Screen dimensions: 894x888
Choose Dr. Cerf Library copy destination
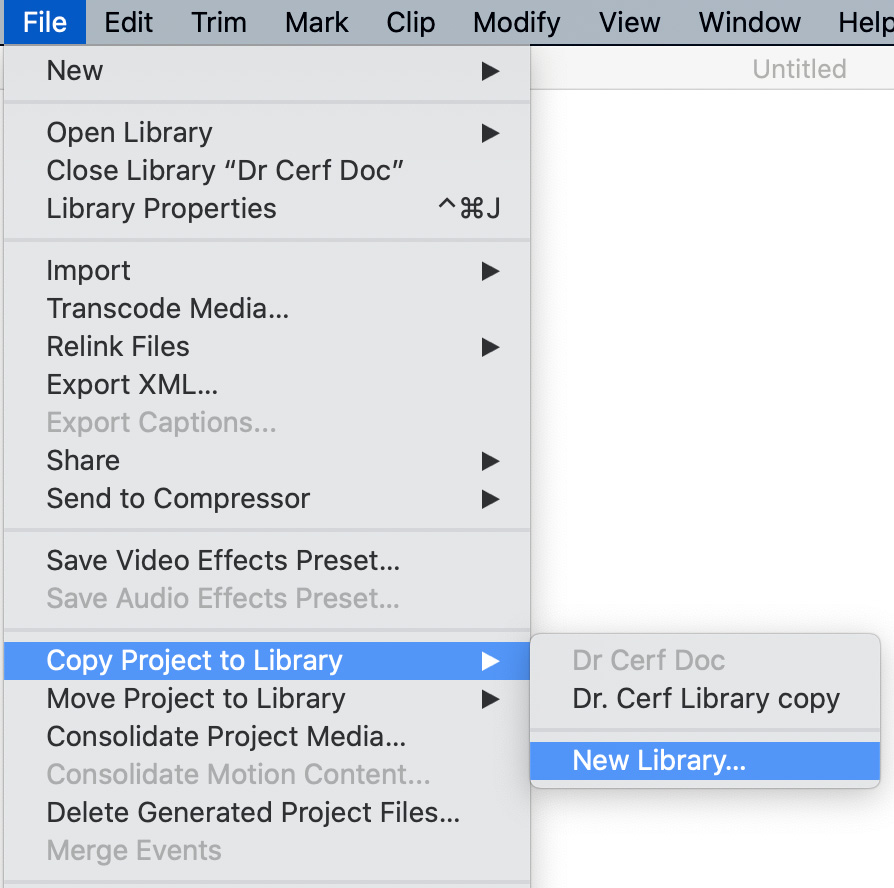click(705, 699)
